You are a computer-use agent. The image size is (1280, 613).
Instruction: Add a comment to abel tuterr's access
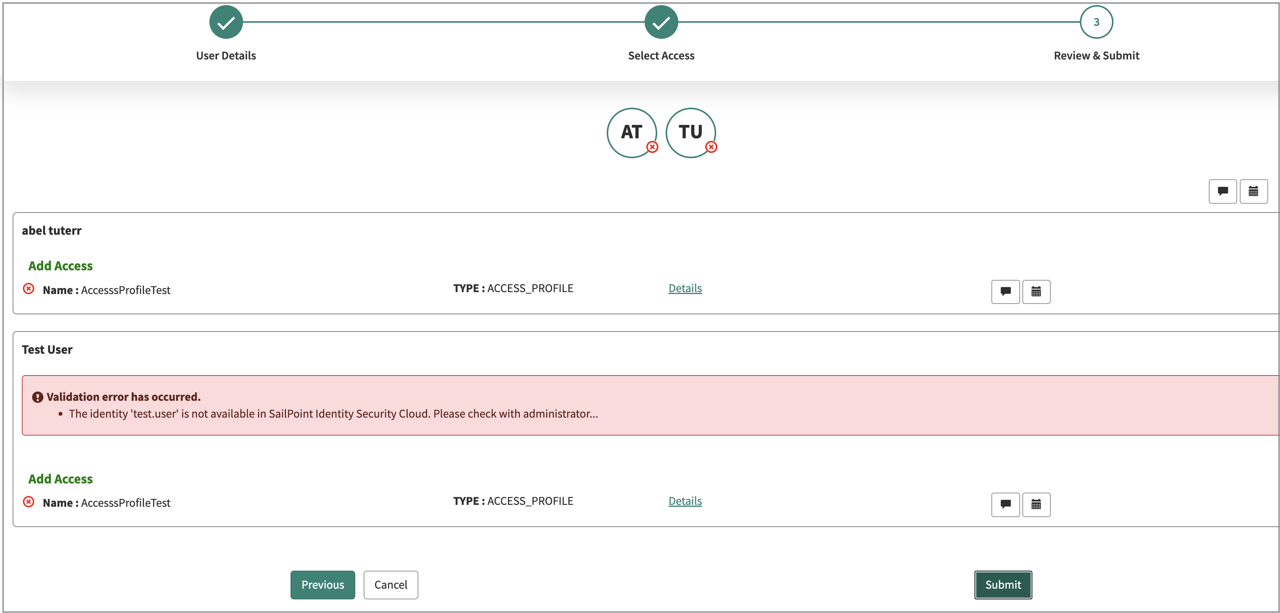tap(1005, 291)
